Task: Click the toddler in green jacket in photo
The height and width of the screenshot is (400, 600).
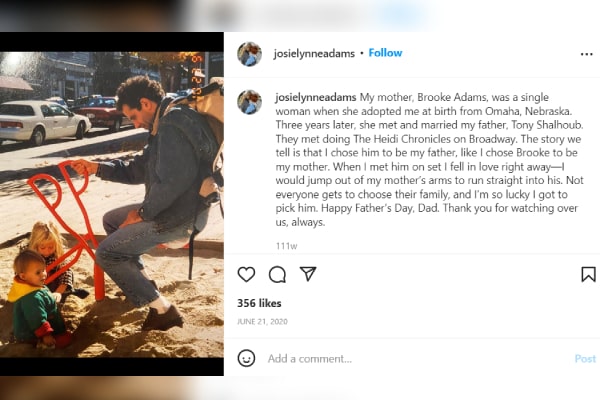Action: 36,299
